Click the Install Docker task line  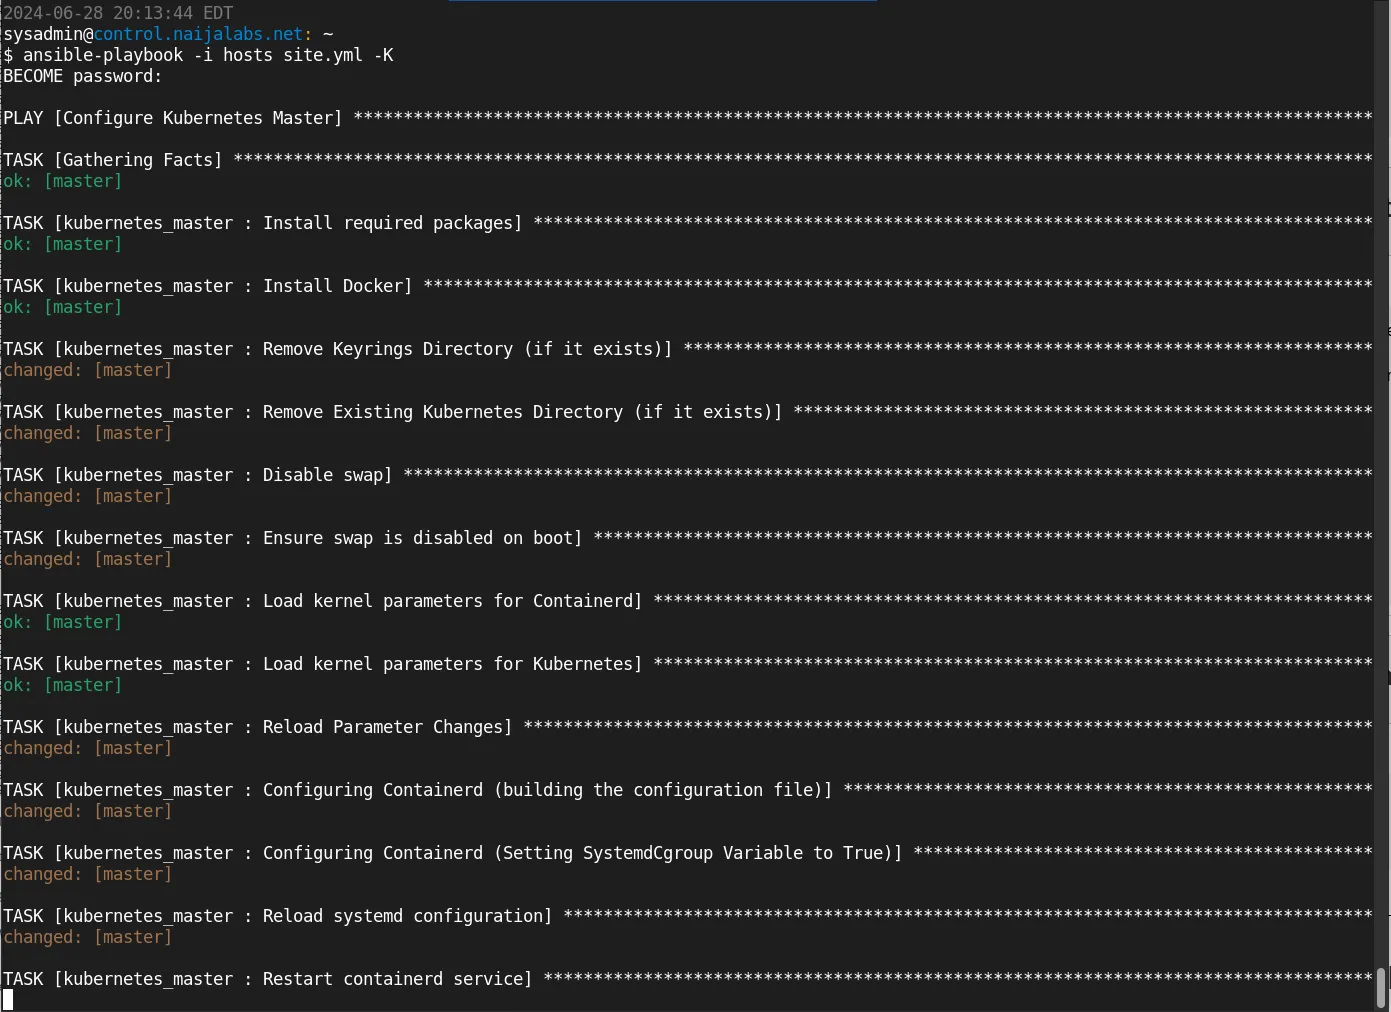[x=687, y=286]
